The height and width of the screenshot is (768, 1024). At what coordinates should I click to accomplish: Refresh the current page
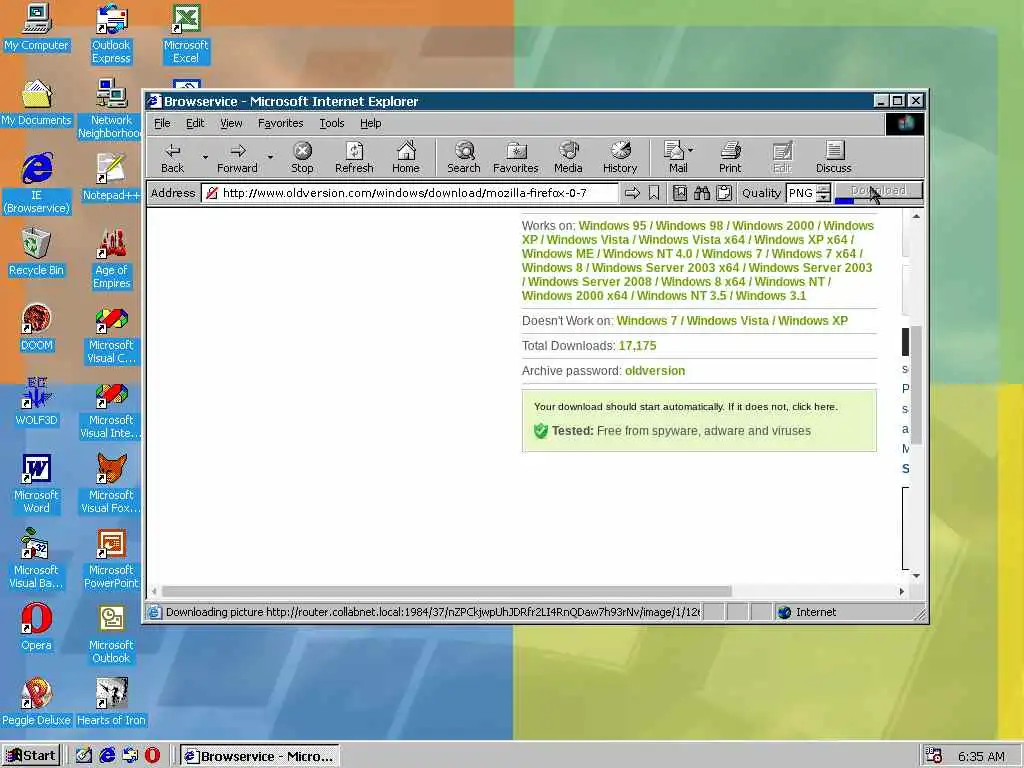354,157
